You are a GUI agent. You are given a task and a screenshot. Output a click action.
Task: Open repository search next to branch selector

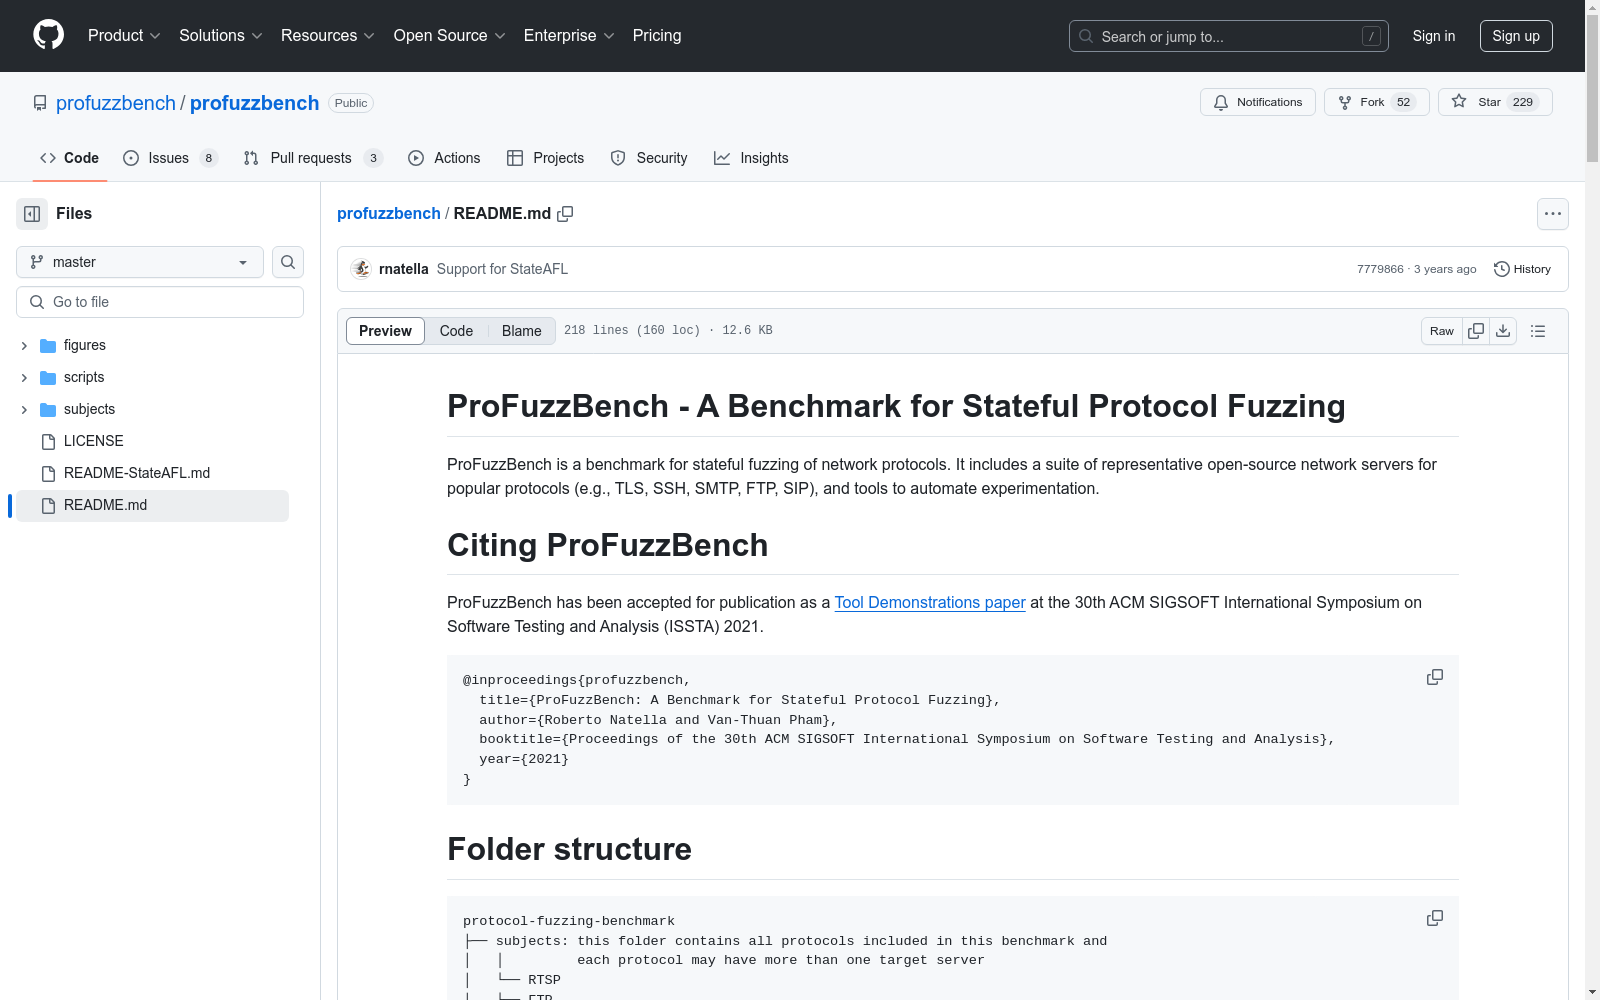(287, 262)
